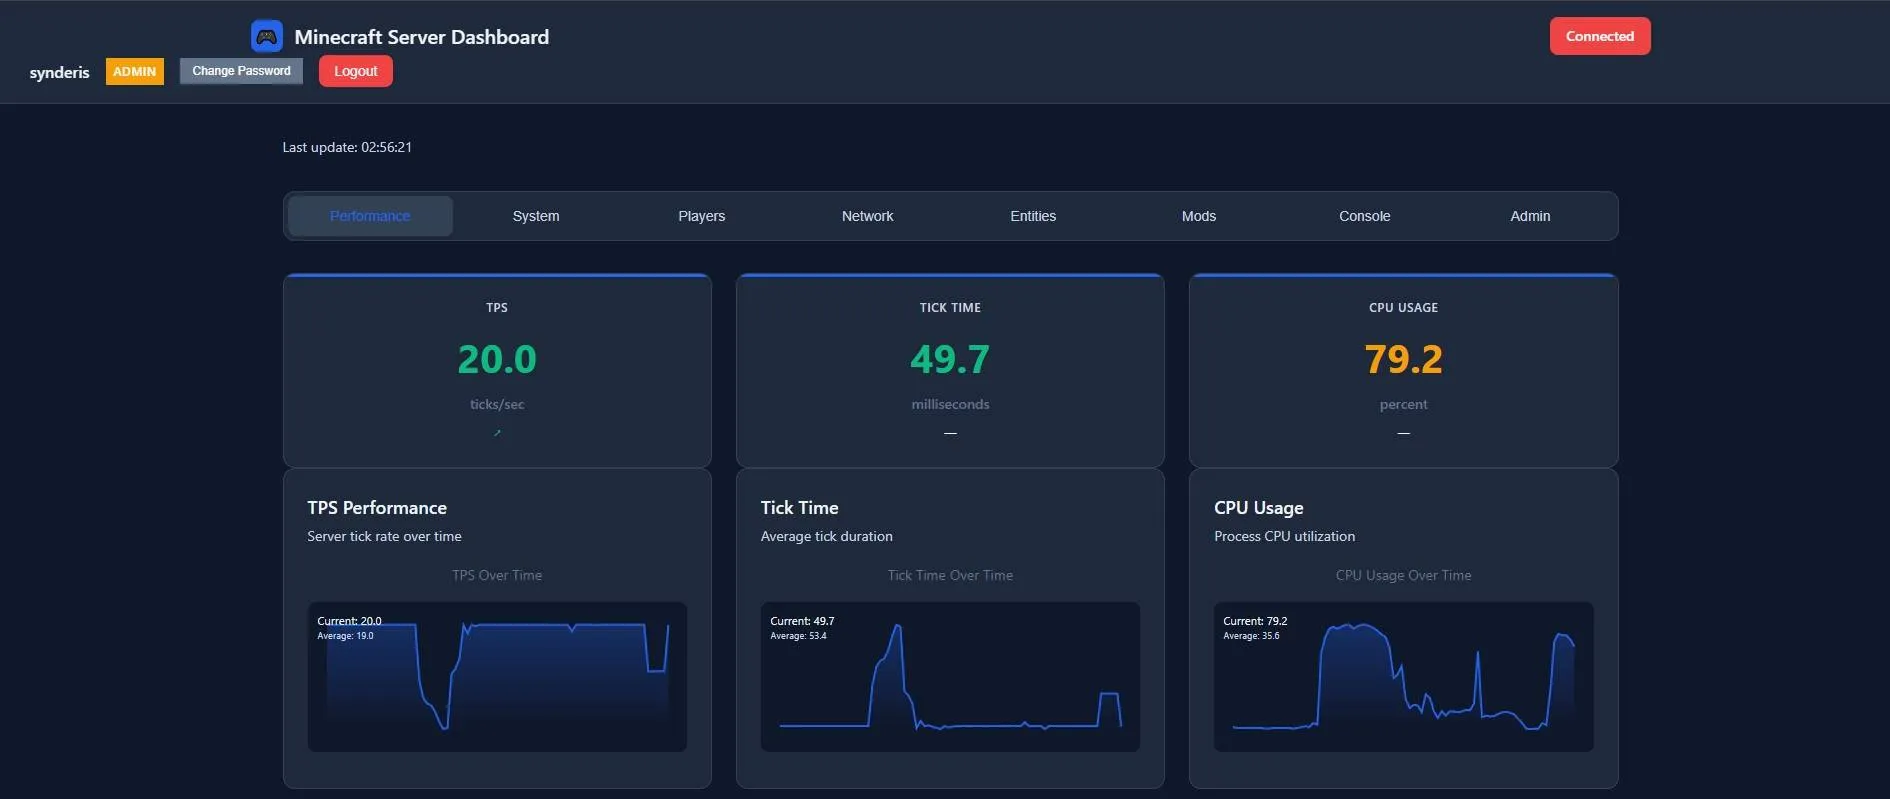Screen dimensions: 1890x799
Task: Click the Tick Time Over Time chart
Action: pos(950,676)
